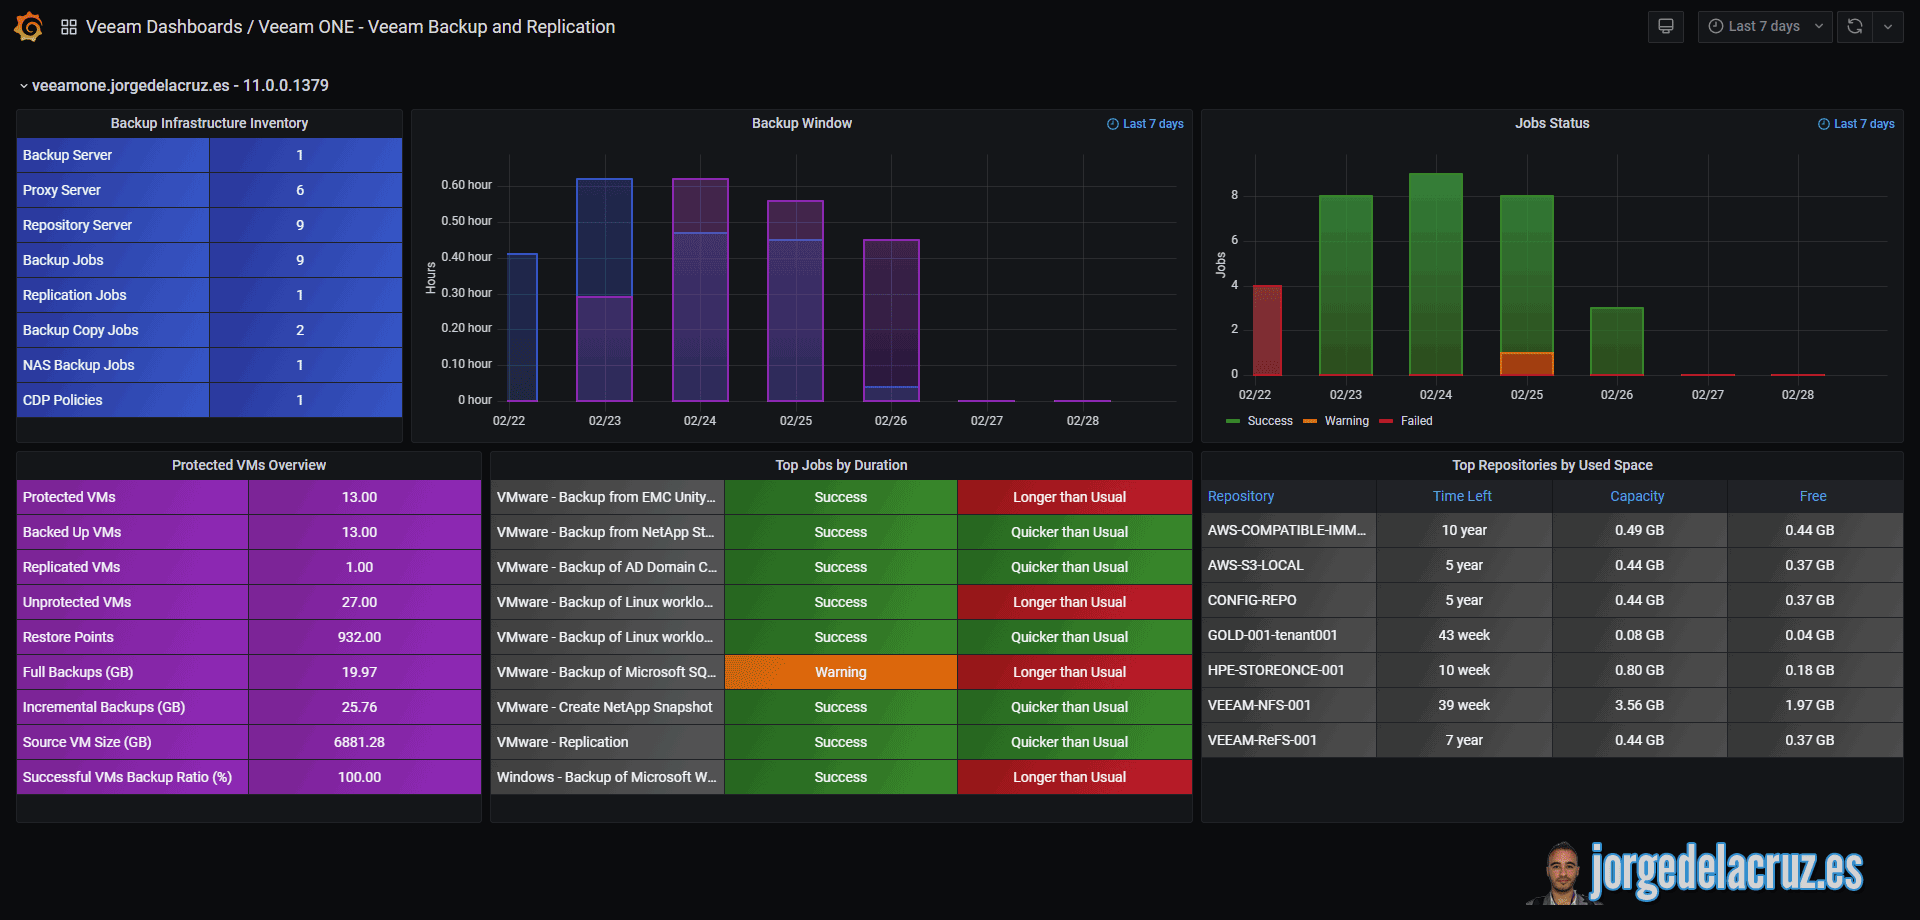
Task: Click the dashboards grid icon
Action: point(69,27)
